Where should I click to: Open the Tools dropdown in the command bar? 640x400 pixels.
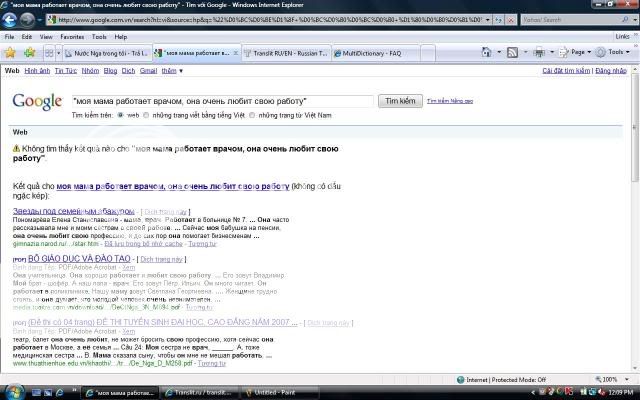tap(615, 52)
